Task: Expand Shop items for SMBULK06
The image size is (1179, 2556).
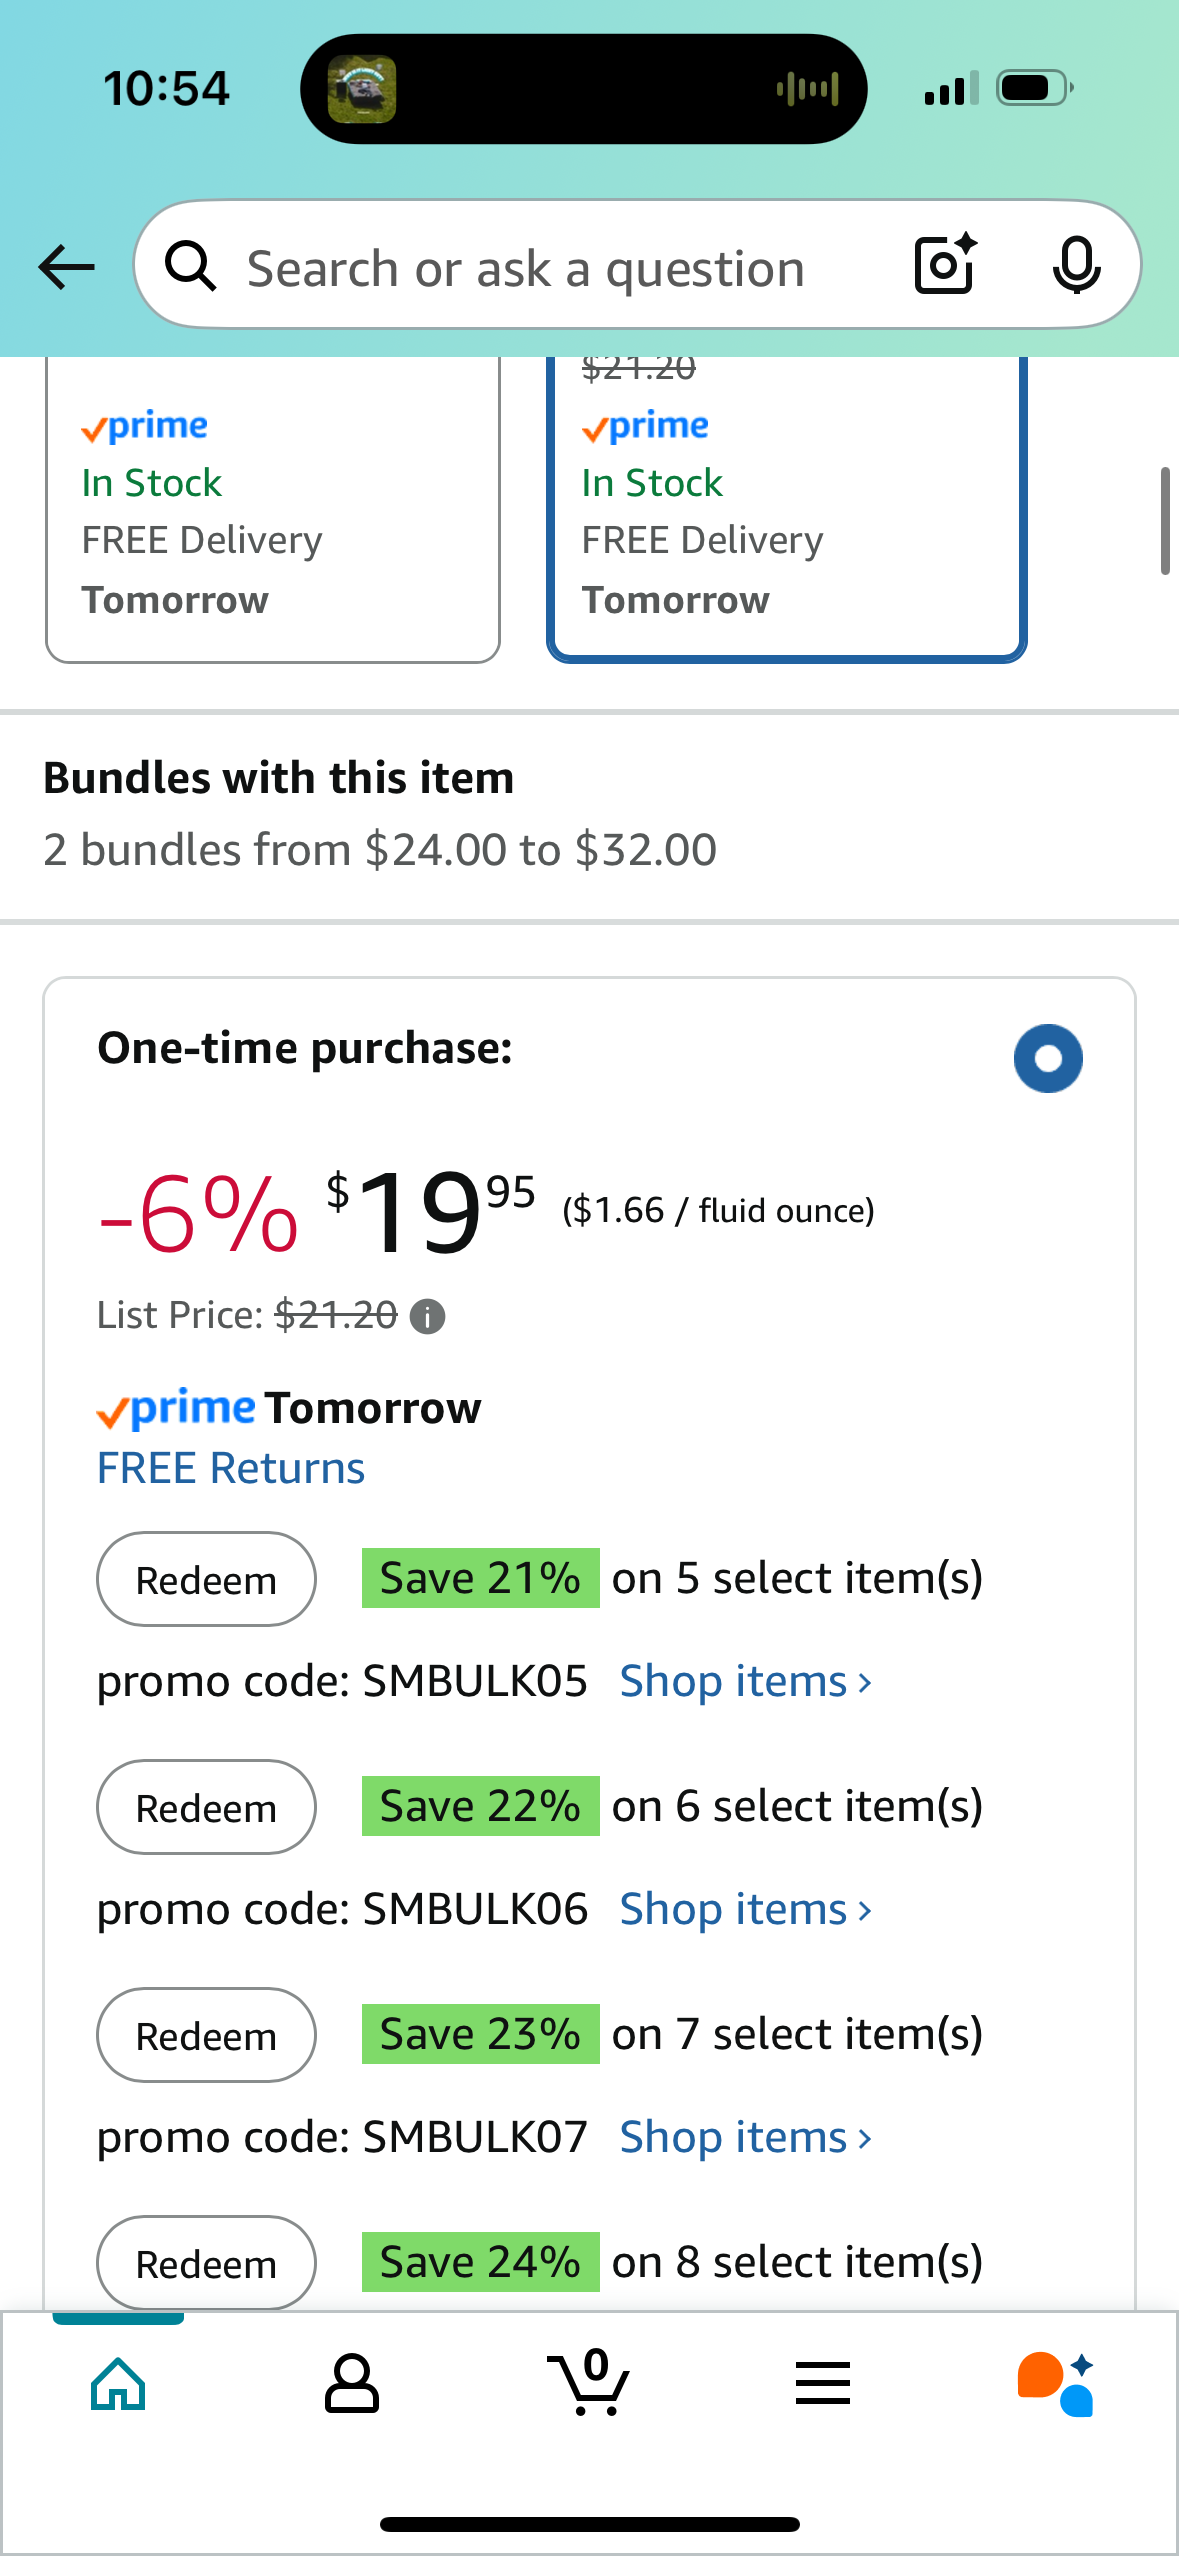Action: click(x=746, y=1909)
